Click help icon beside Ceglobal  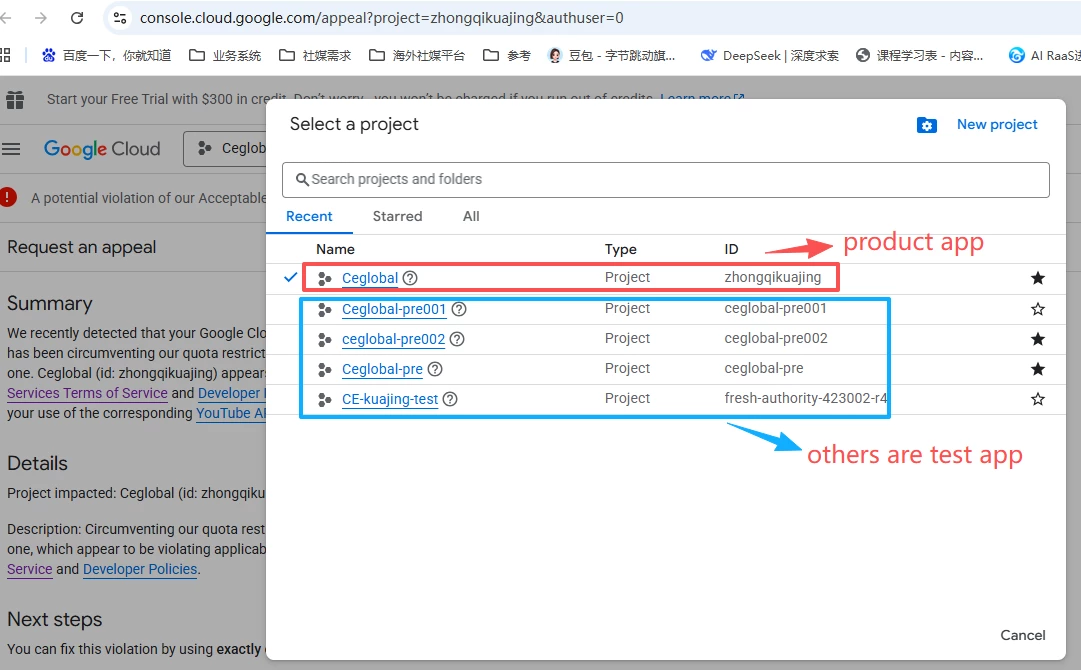click(x=410, y=278)
